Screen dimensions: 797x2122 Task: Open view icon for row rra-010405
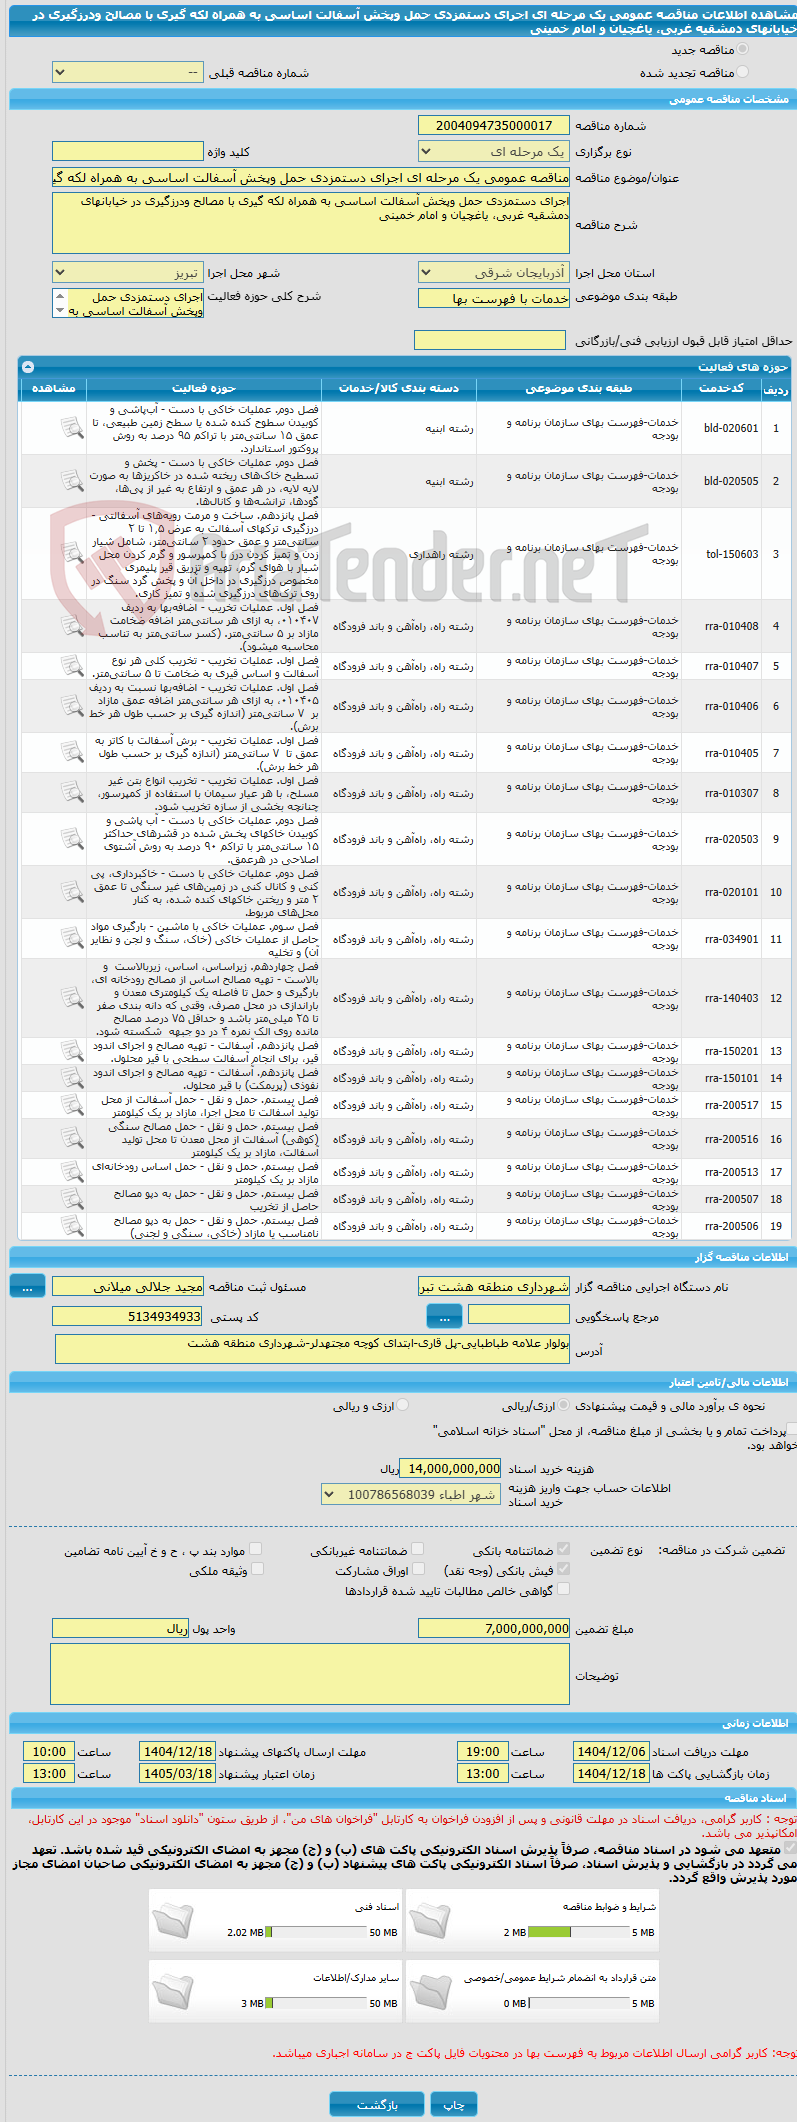tap(71, 752)
